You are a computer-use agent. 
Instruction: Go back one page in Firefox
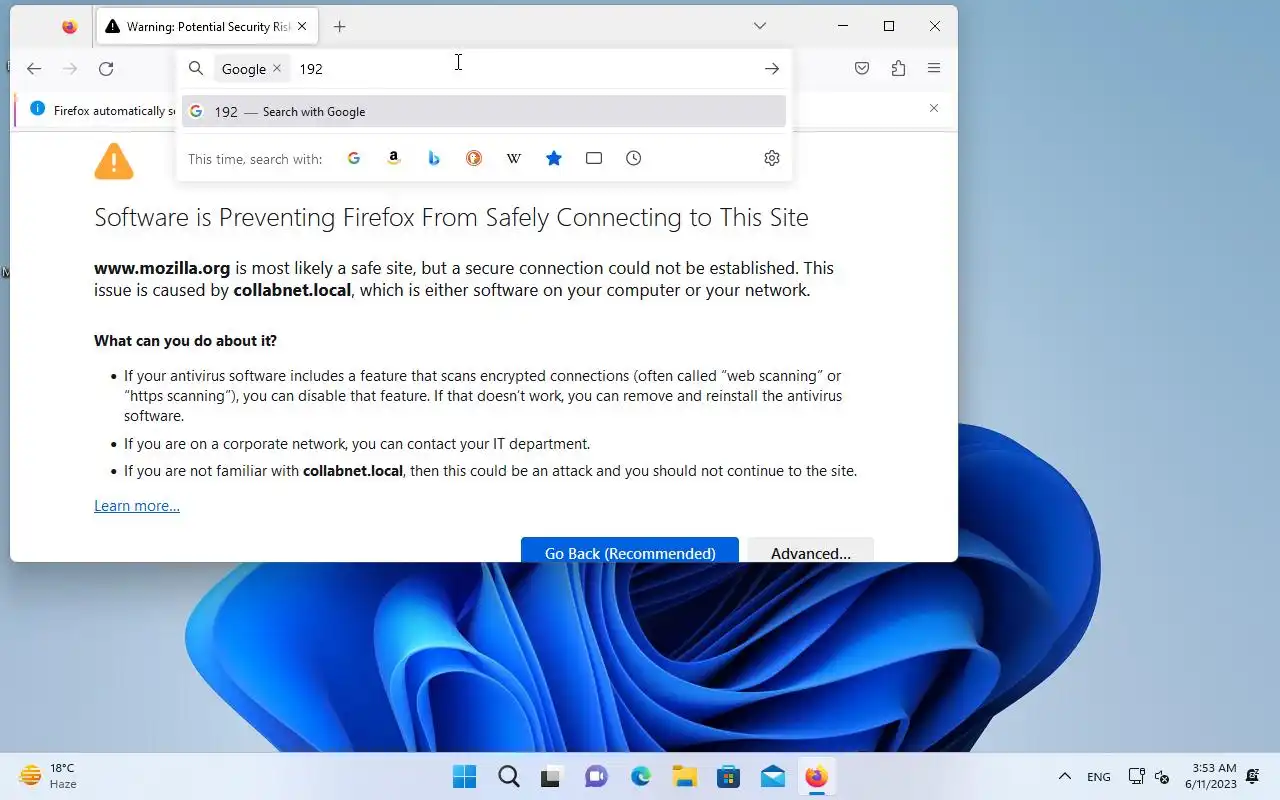34,69
